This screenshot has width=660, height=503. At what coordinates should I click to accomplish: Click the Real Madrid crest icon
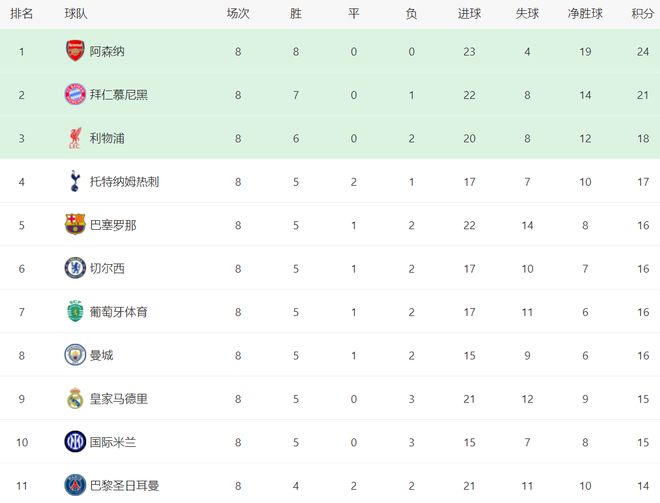75,398
